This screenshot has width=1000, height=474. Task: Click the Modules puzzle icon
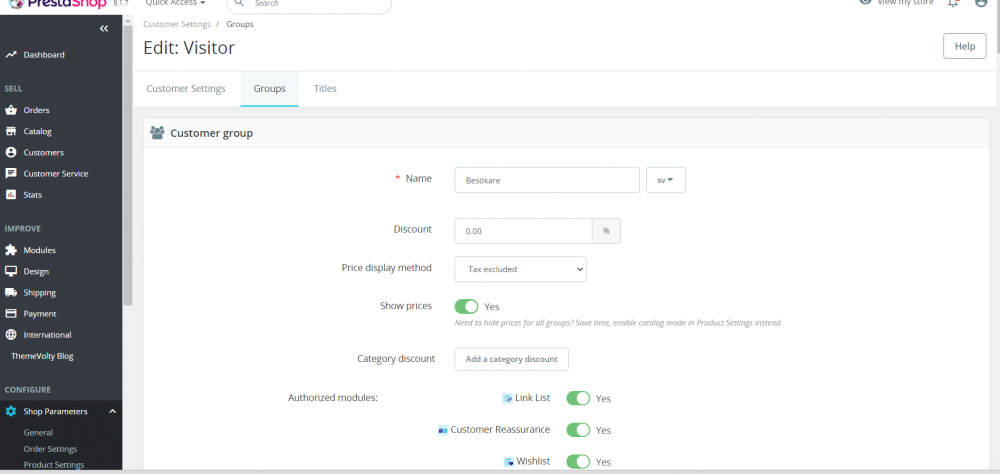click(x=10, y=250)
